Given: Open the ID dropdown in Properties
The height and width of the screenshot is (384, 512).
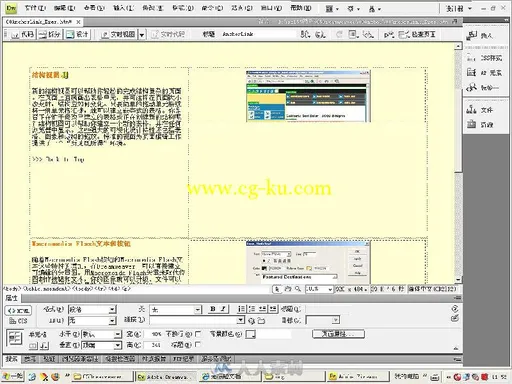Looking at the screenshot, I should point(92,321).
